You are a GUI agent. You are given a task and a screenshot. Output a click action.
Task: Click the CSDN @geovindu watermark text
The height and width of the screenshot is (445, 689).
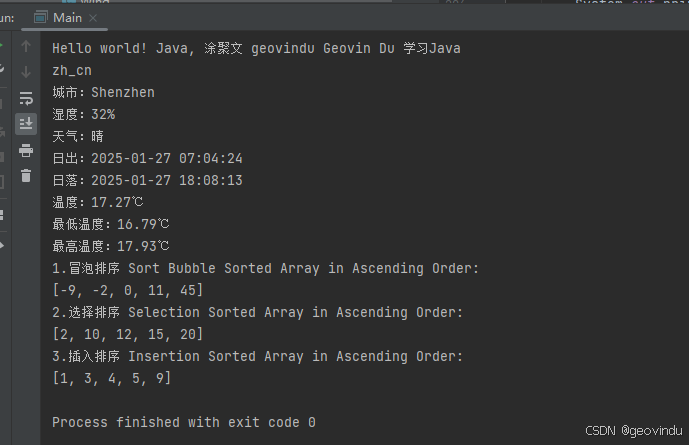click(x=634, y=431)
